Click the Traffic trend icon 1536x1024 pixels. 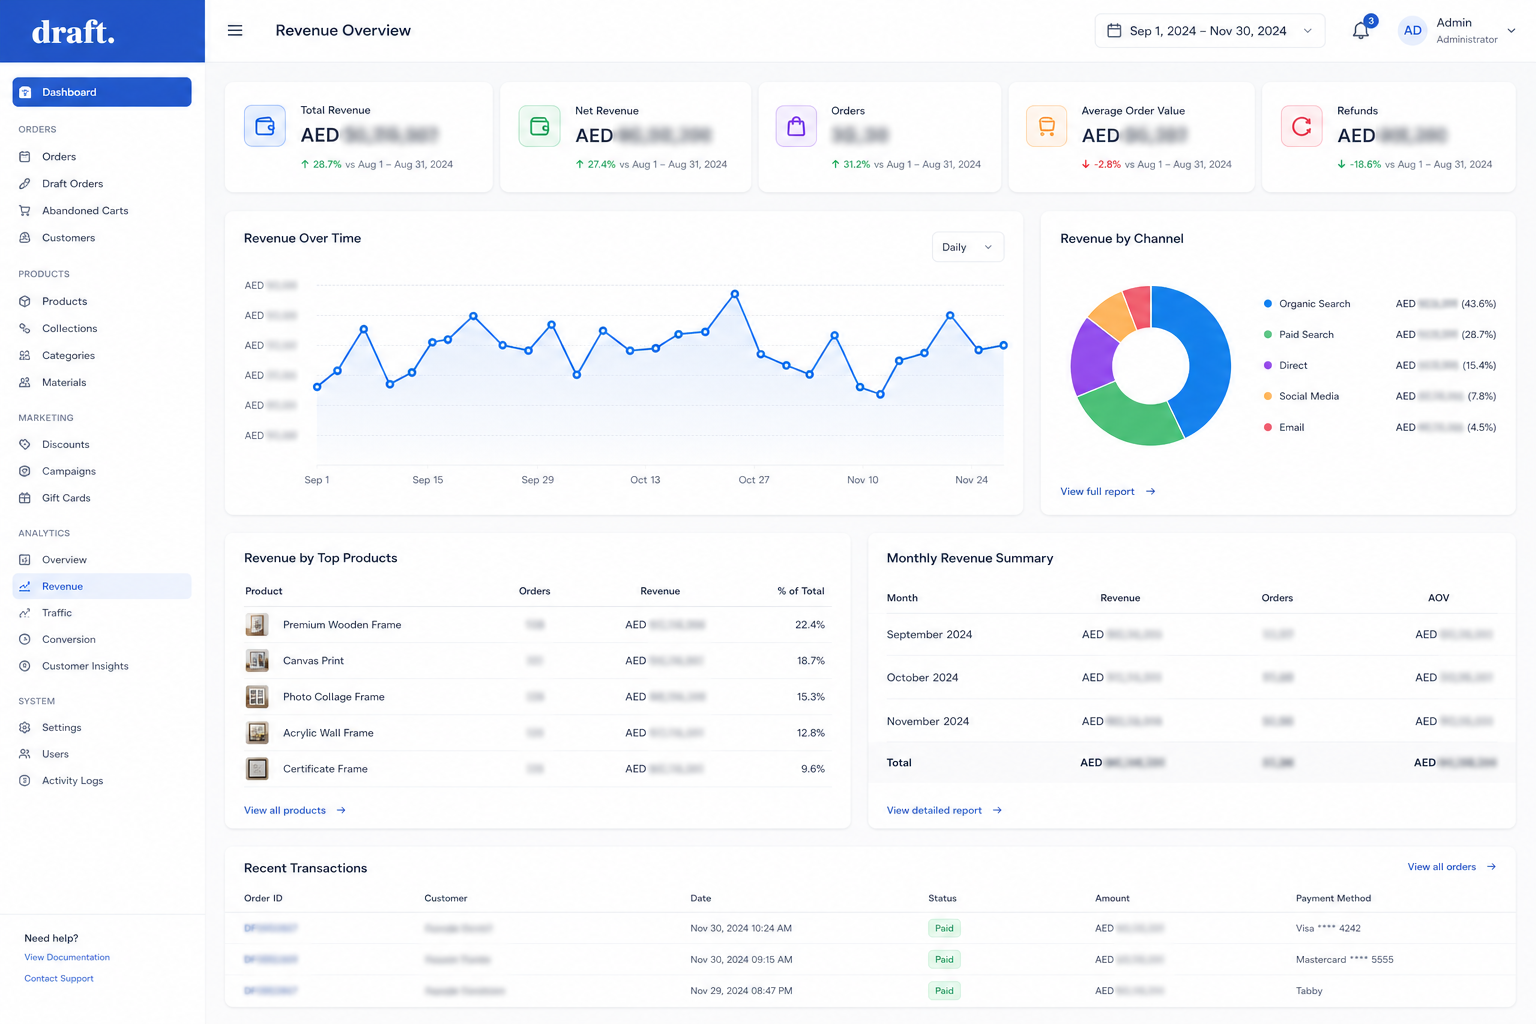[x=25, y=613]
